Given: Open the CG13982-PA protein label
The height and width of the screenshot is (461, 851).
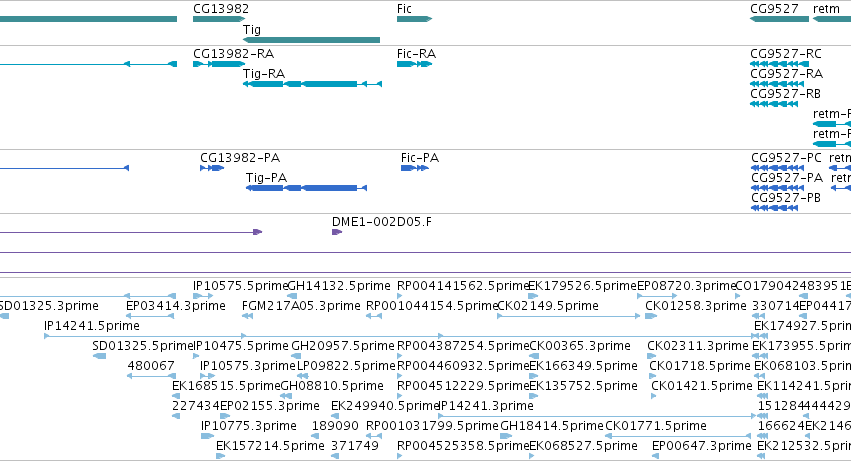Looking at the screenshot, I should point(240,158).
